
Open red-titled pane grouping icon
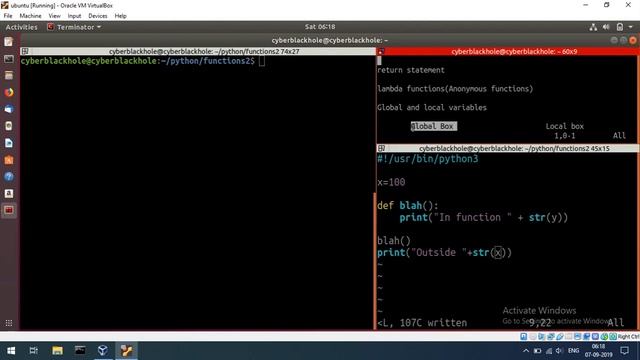(x=381, y=51)
